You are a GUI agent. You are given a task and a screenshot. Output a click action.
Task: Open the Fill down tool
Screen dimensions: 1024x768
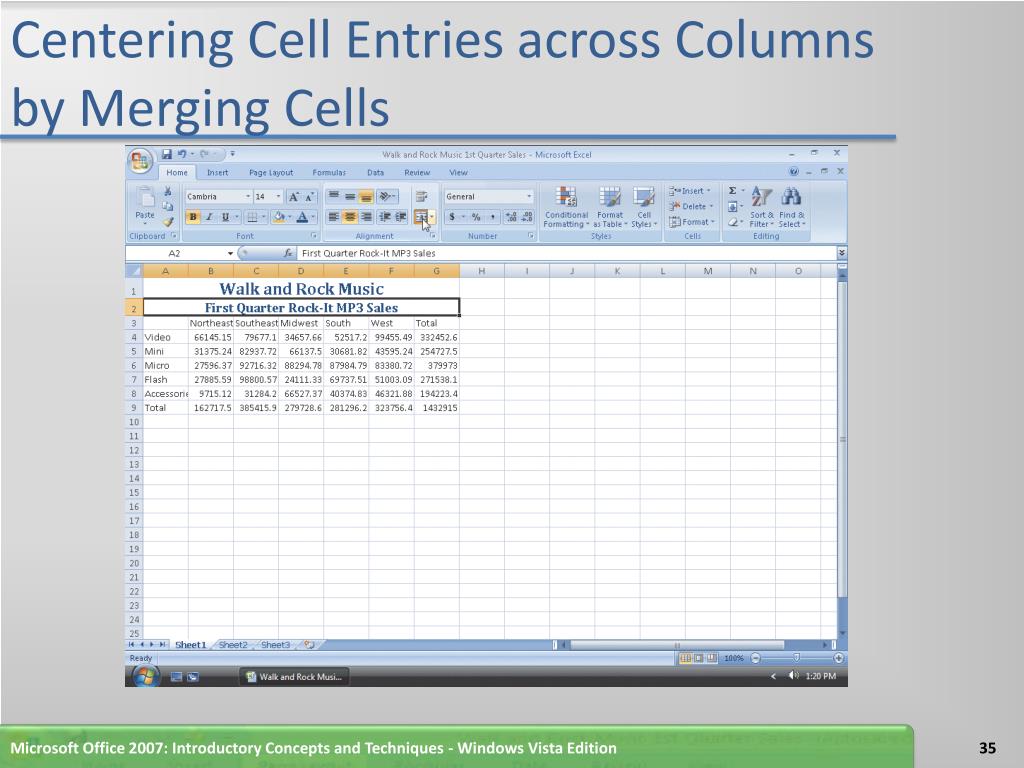tap(733, 206)
